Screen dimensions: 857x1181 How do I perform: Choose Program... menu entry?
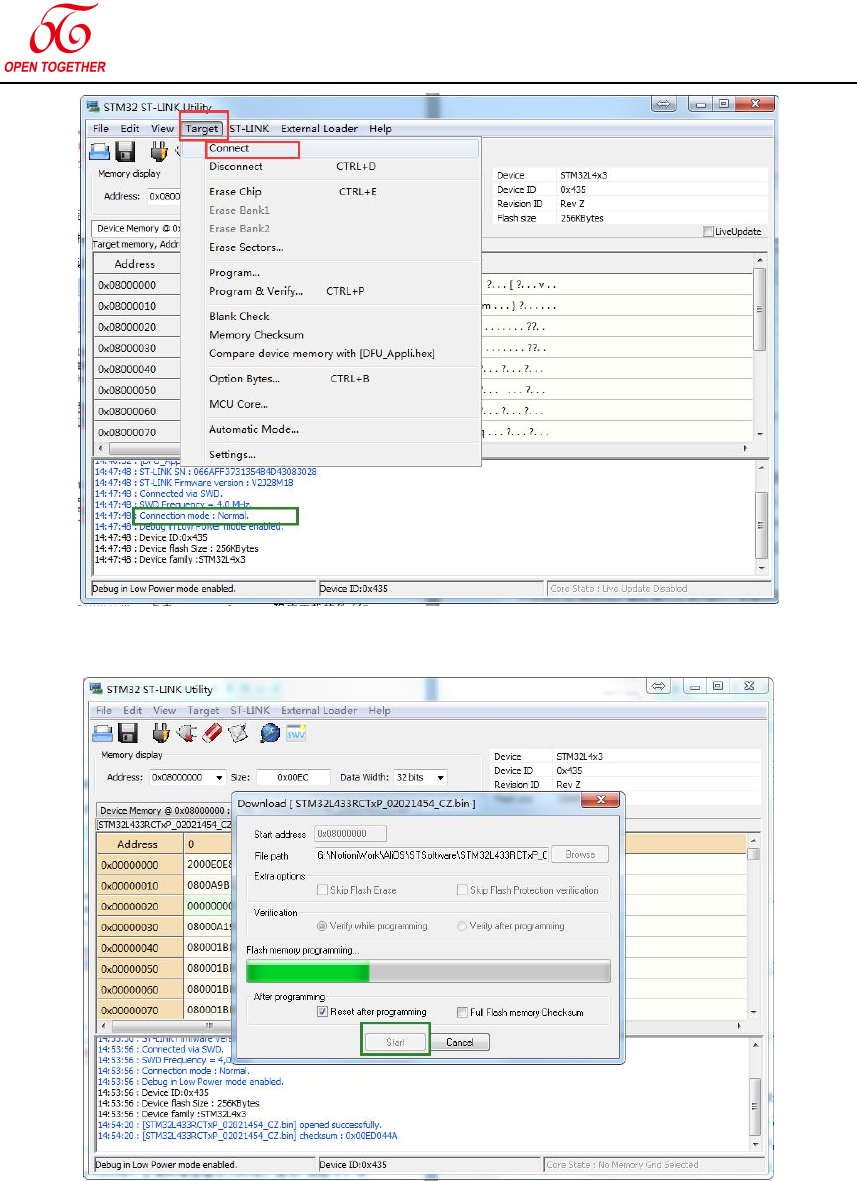click(343, 273)
